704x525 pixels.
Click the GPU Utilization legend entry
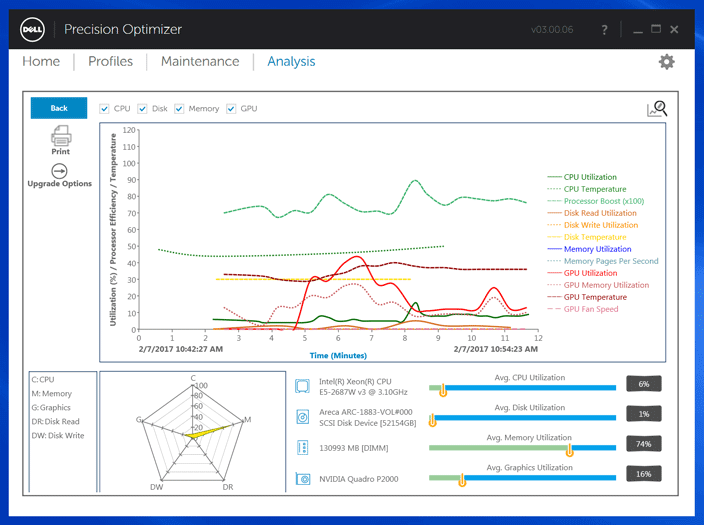pos(582,273)
